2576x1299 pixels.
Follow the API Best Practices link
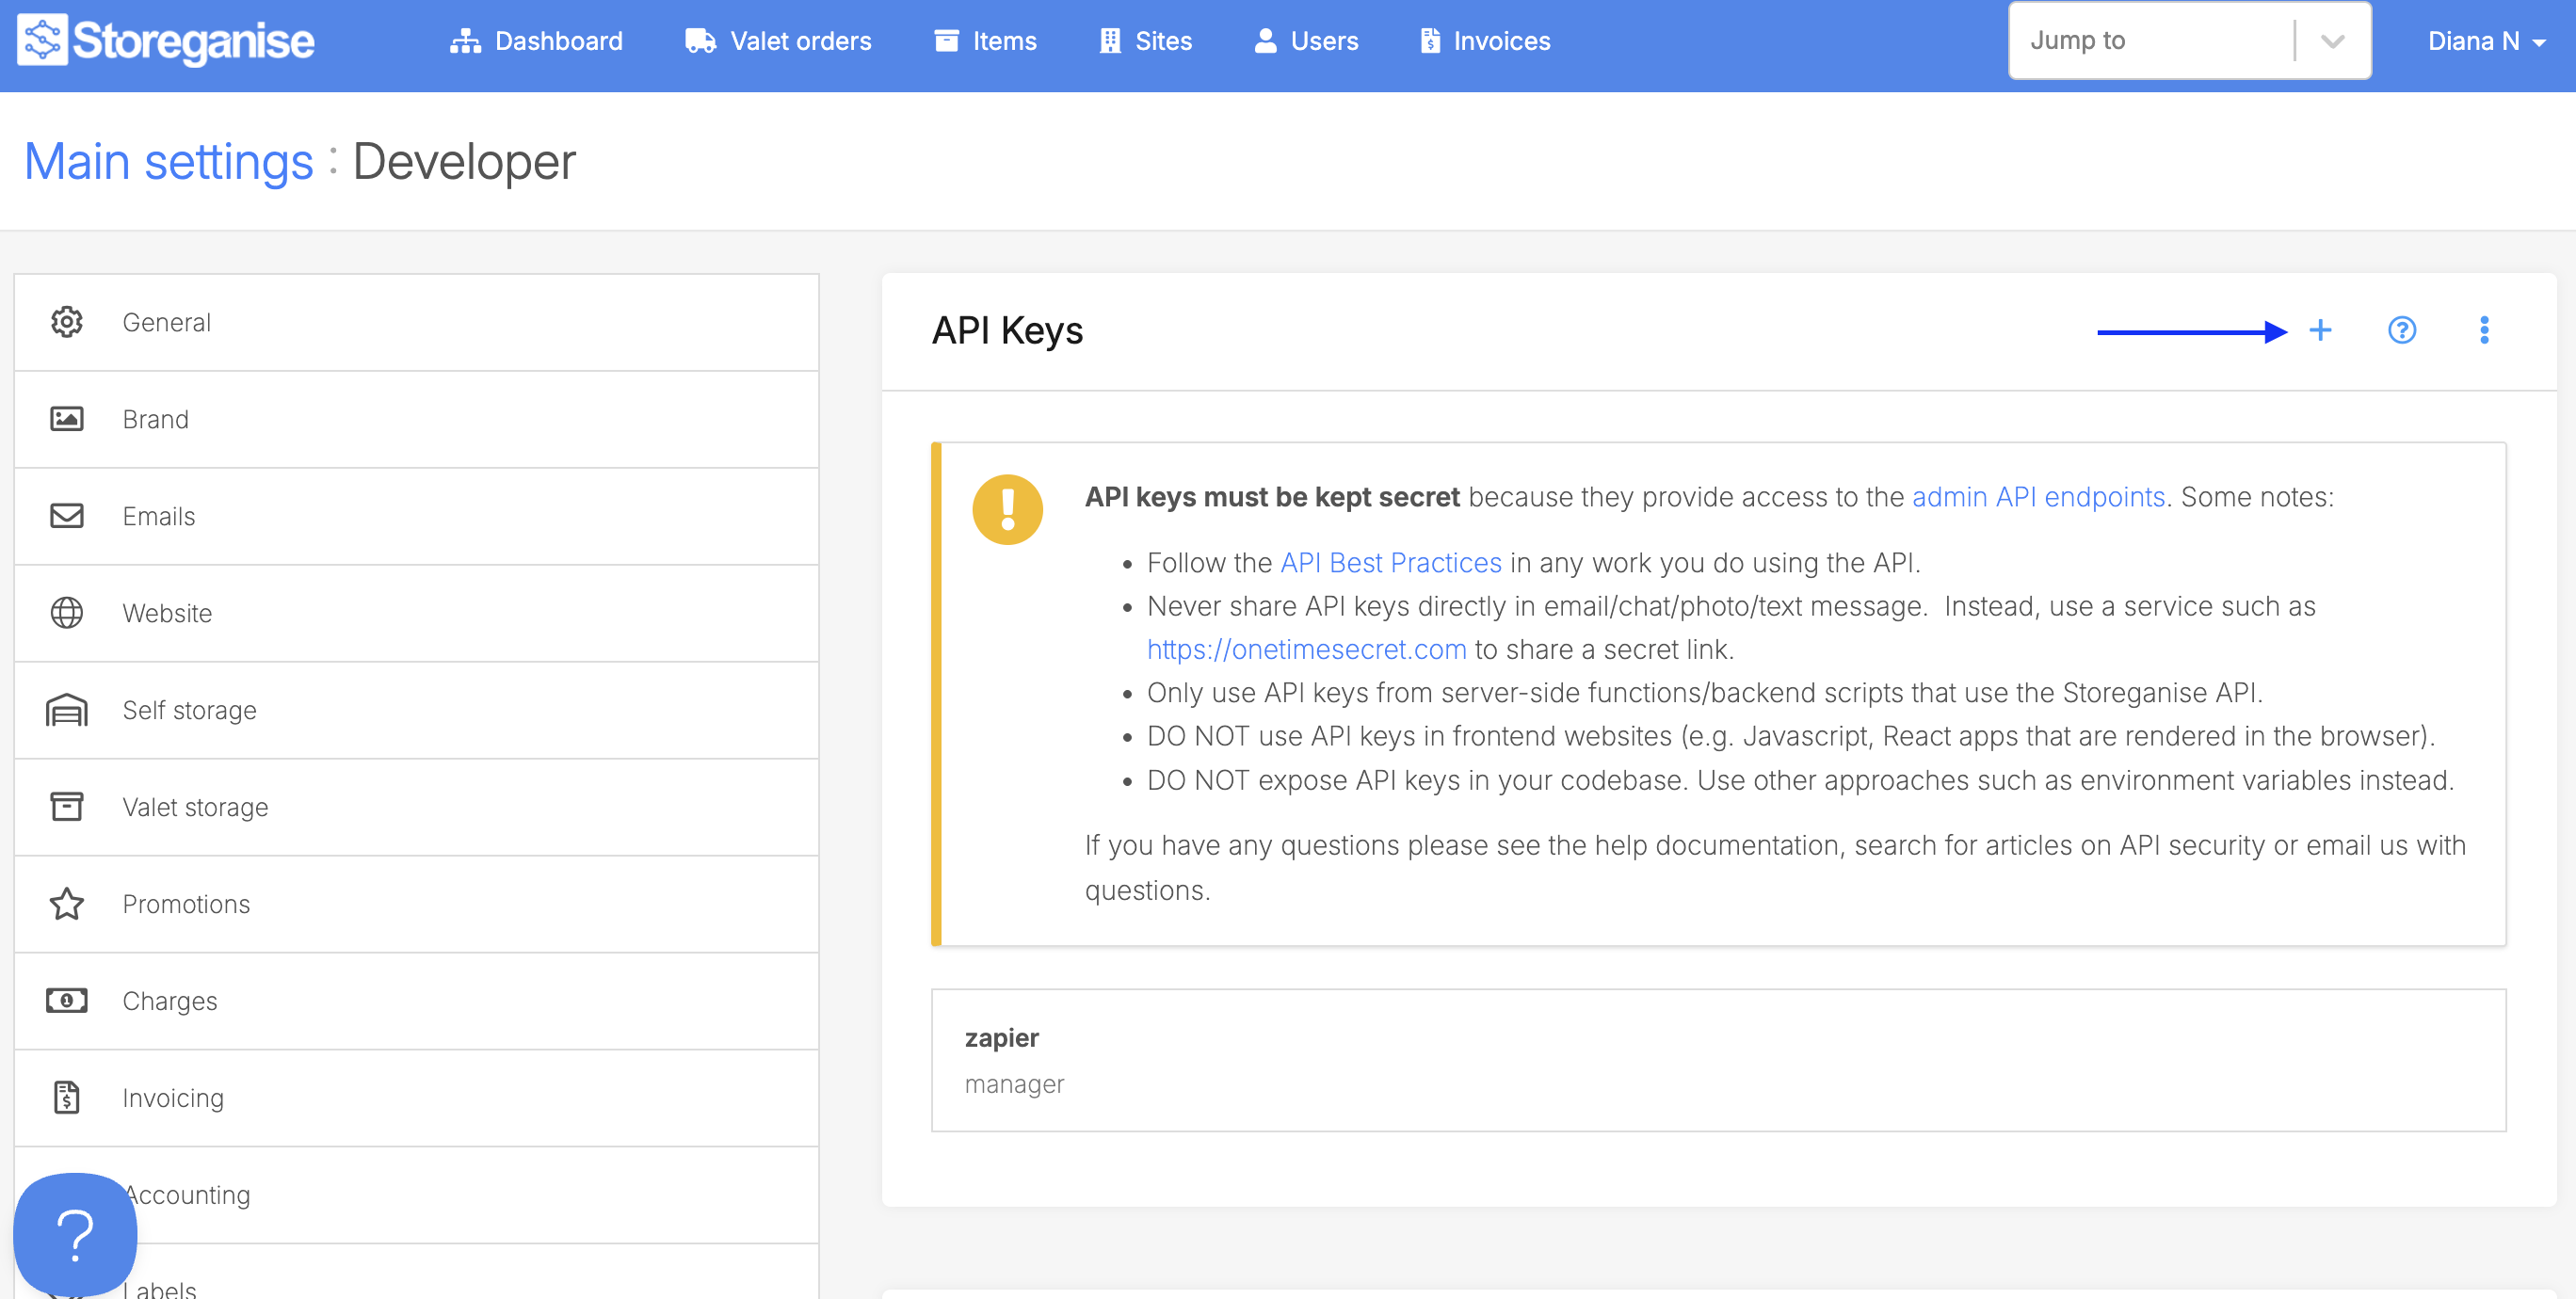[x=1390, y=563]
